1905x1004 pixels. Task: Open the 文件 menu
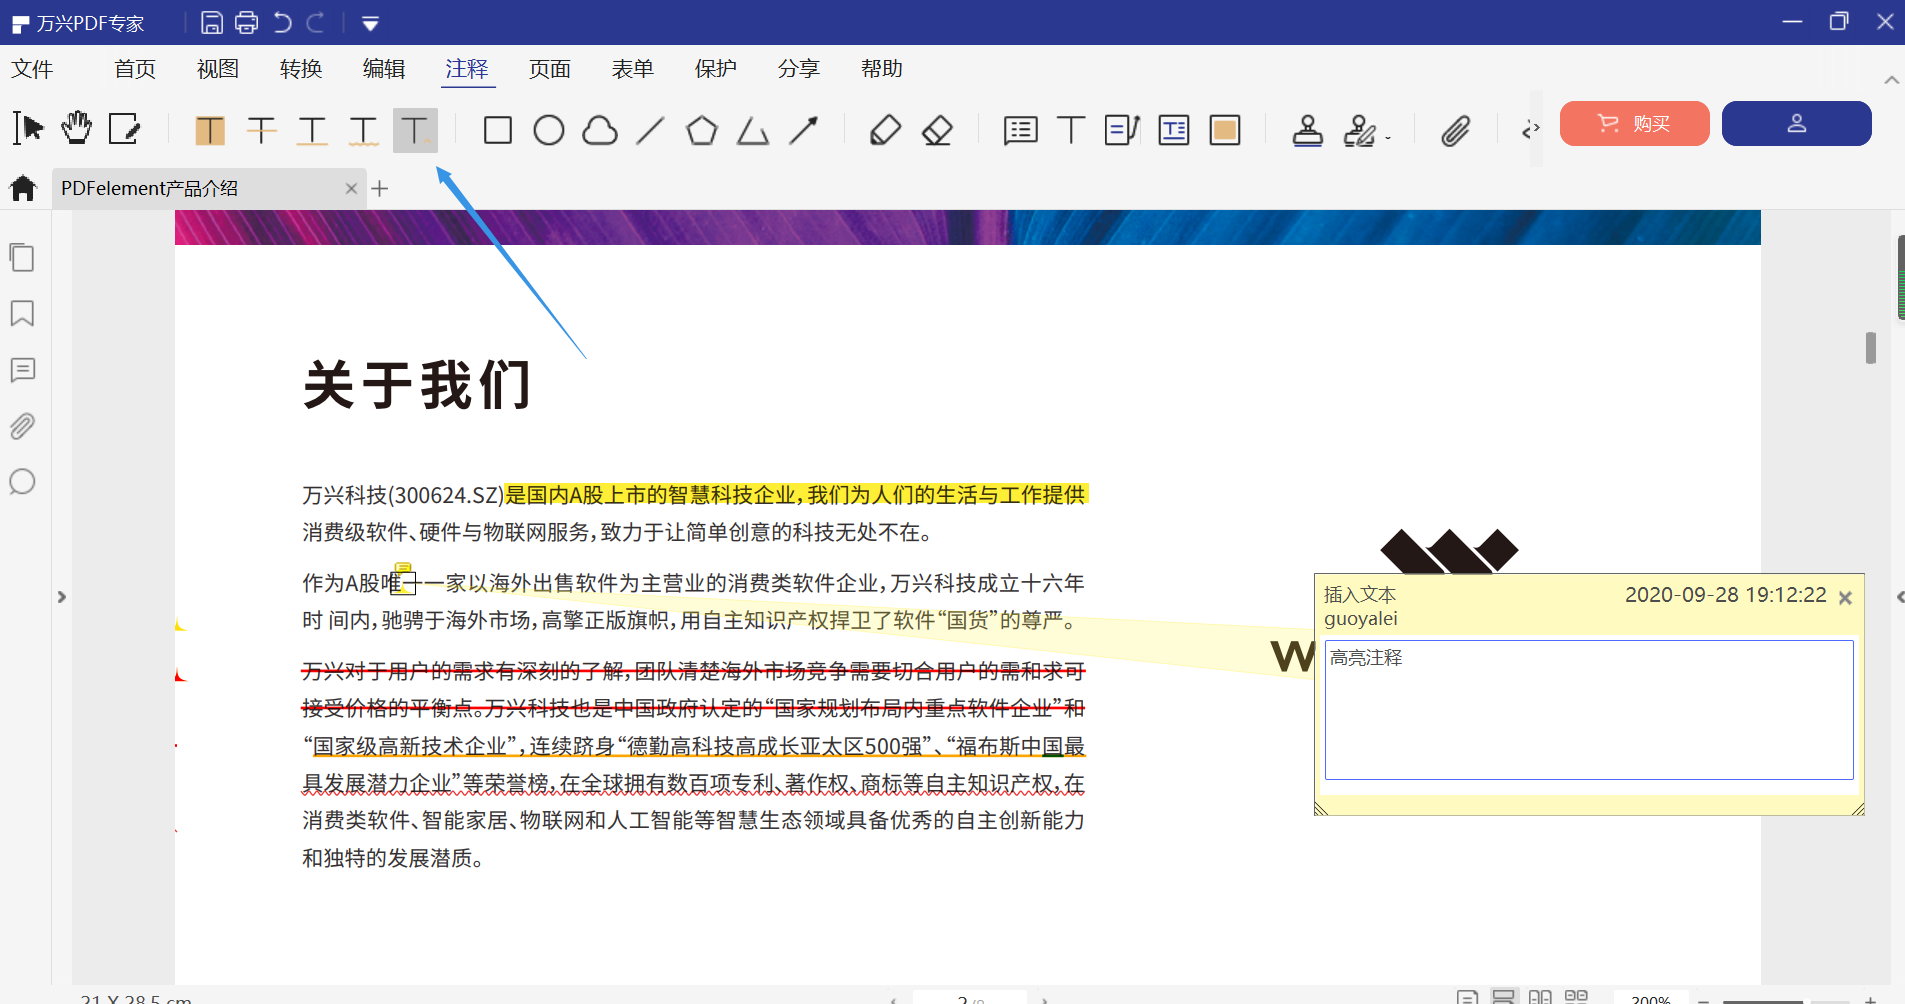[x=32, y=69]
